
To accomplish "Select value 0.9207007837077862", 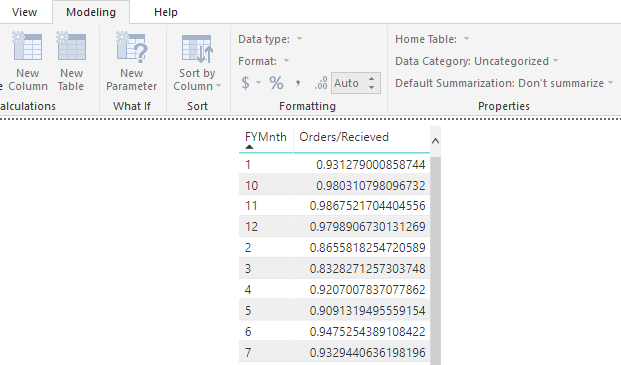I will [368, 290].
